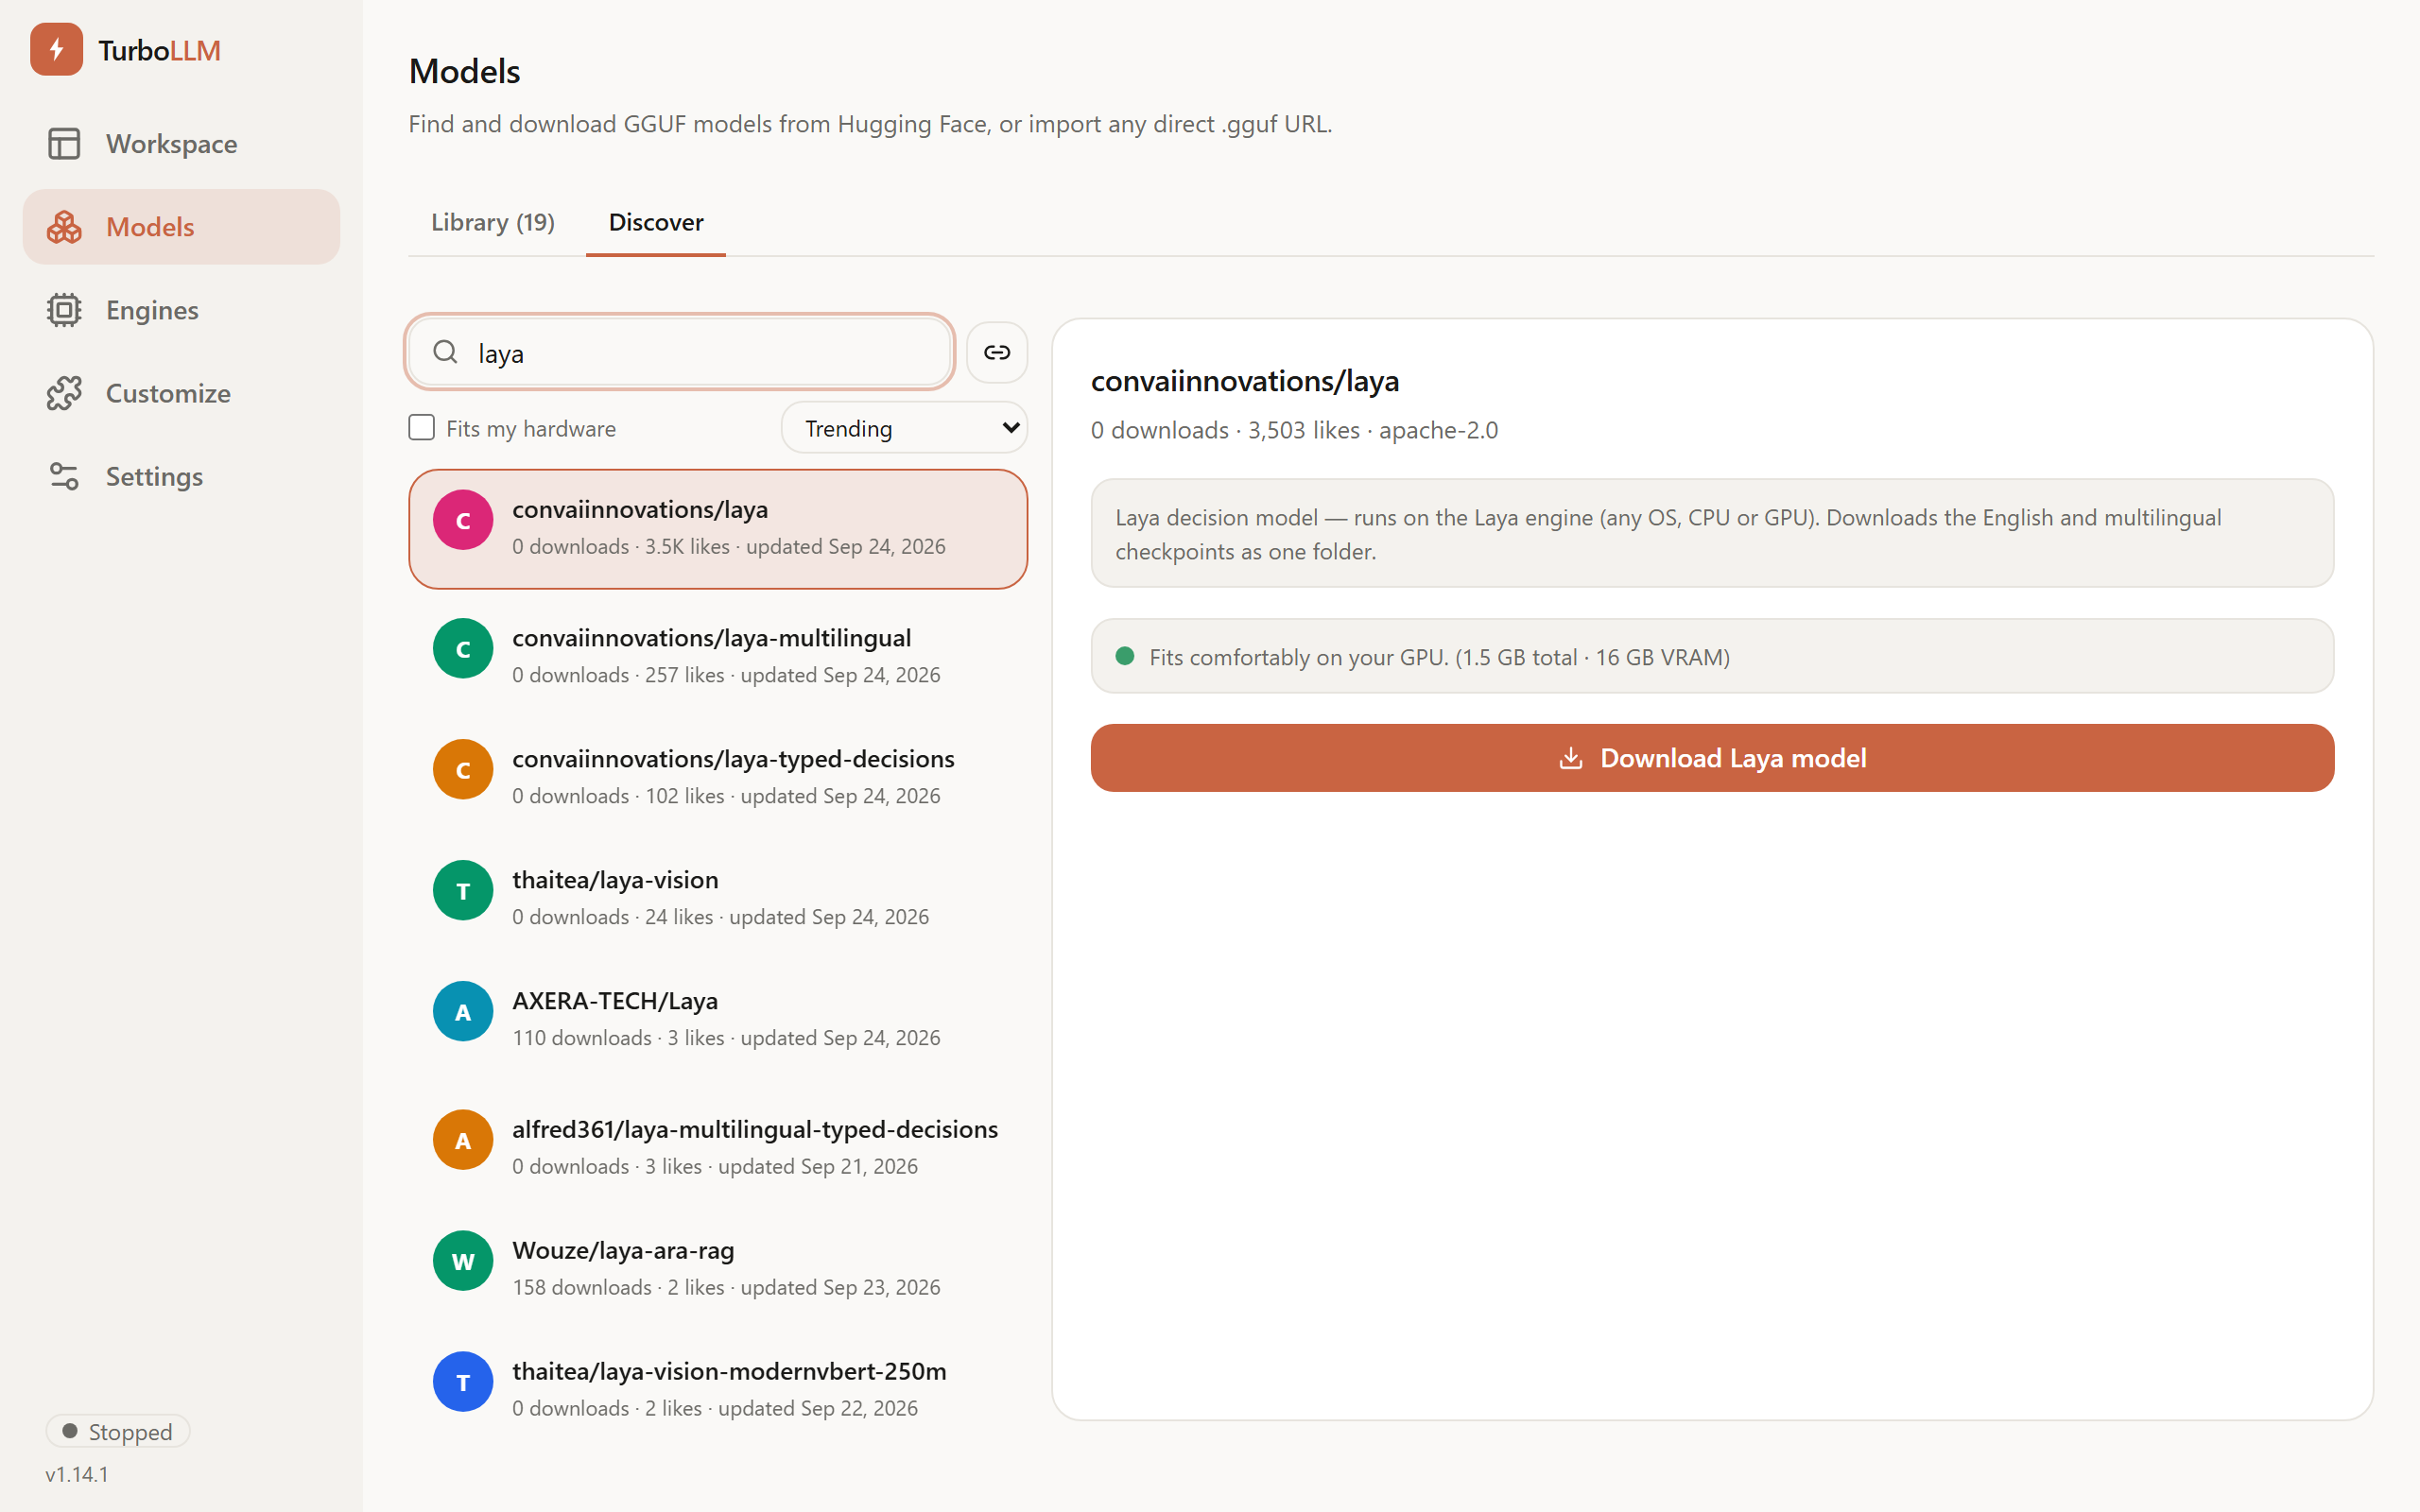
Task: Click the download icon on the Laya button
Action: (1571, 758)
